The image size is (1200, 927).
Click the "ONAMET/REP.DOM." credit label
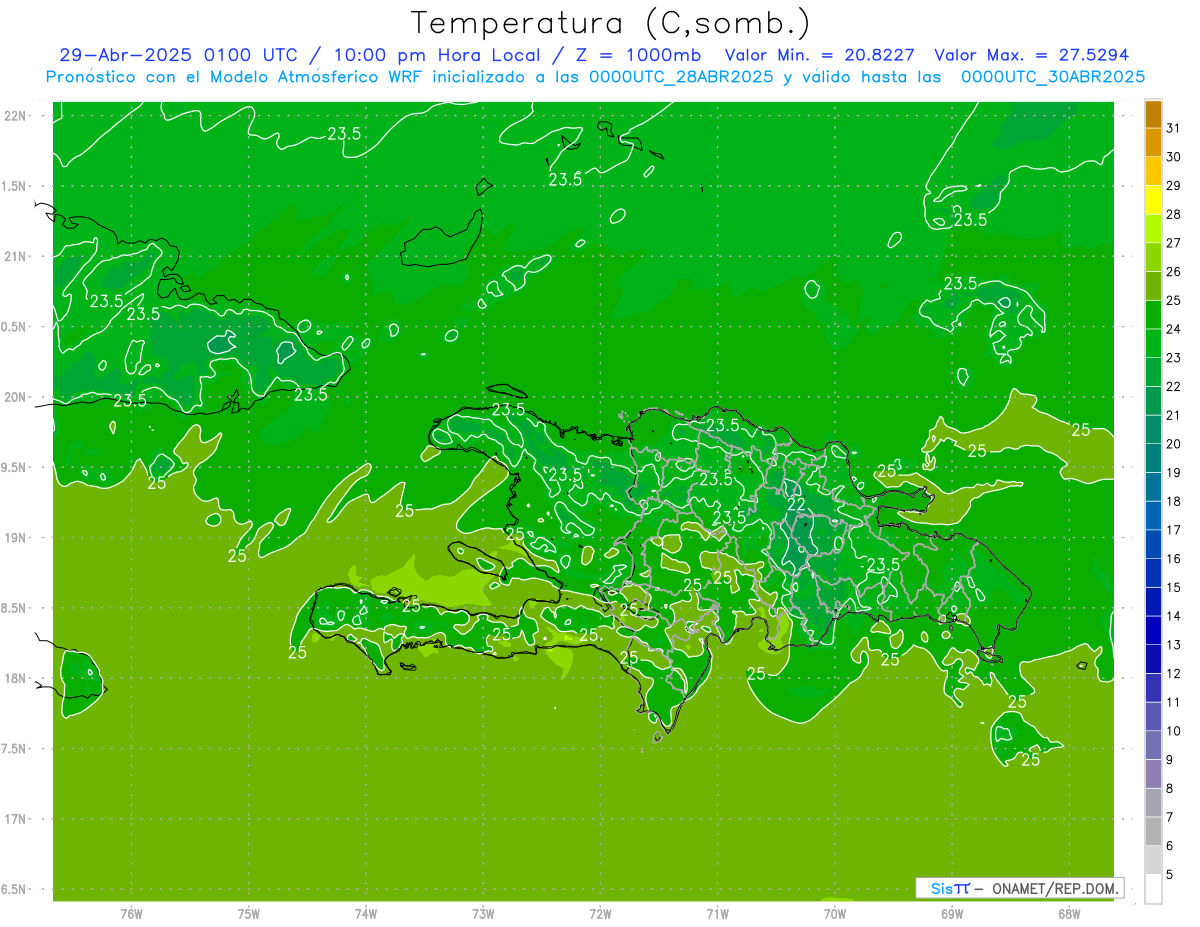point(1056,888)
